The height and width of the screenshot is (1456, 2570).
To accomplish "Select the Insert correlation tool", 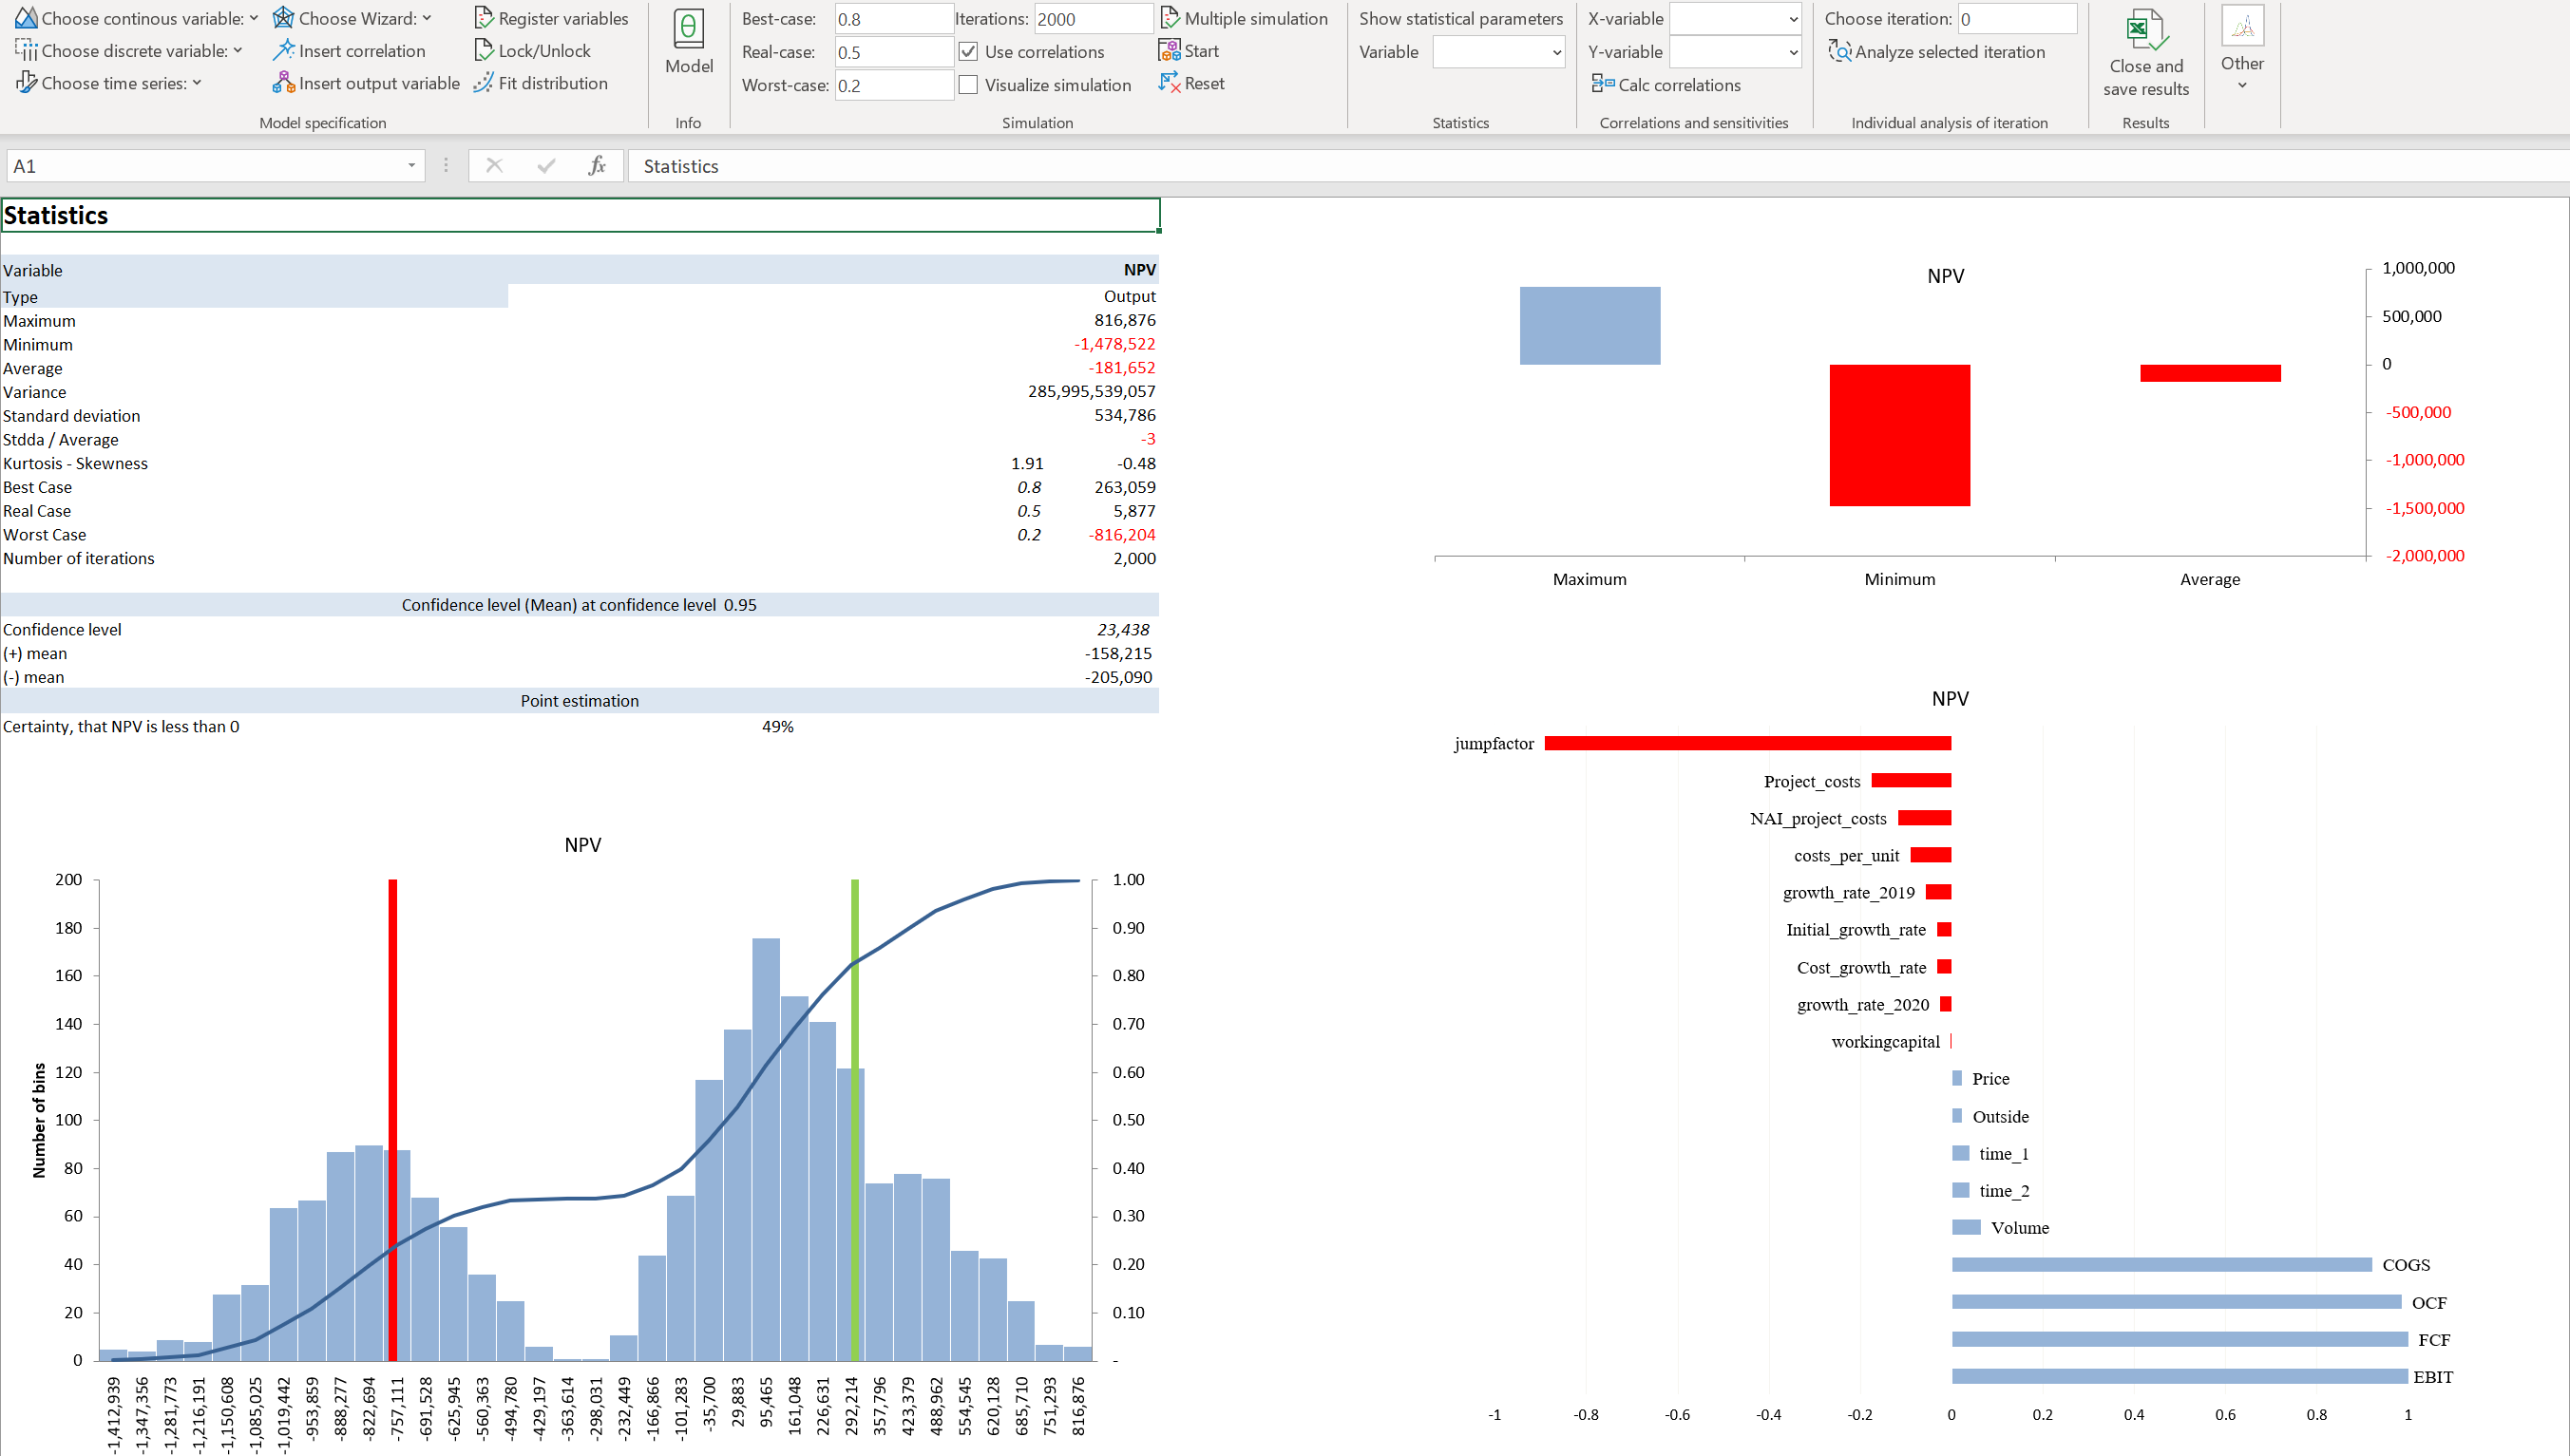I will [348, 50].
